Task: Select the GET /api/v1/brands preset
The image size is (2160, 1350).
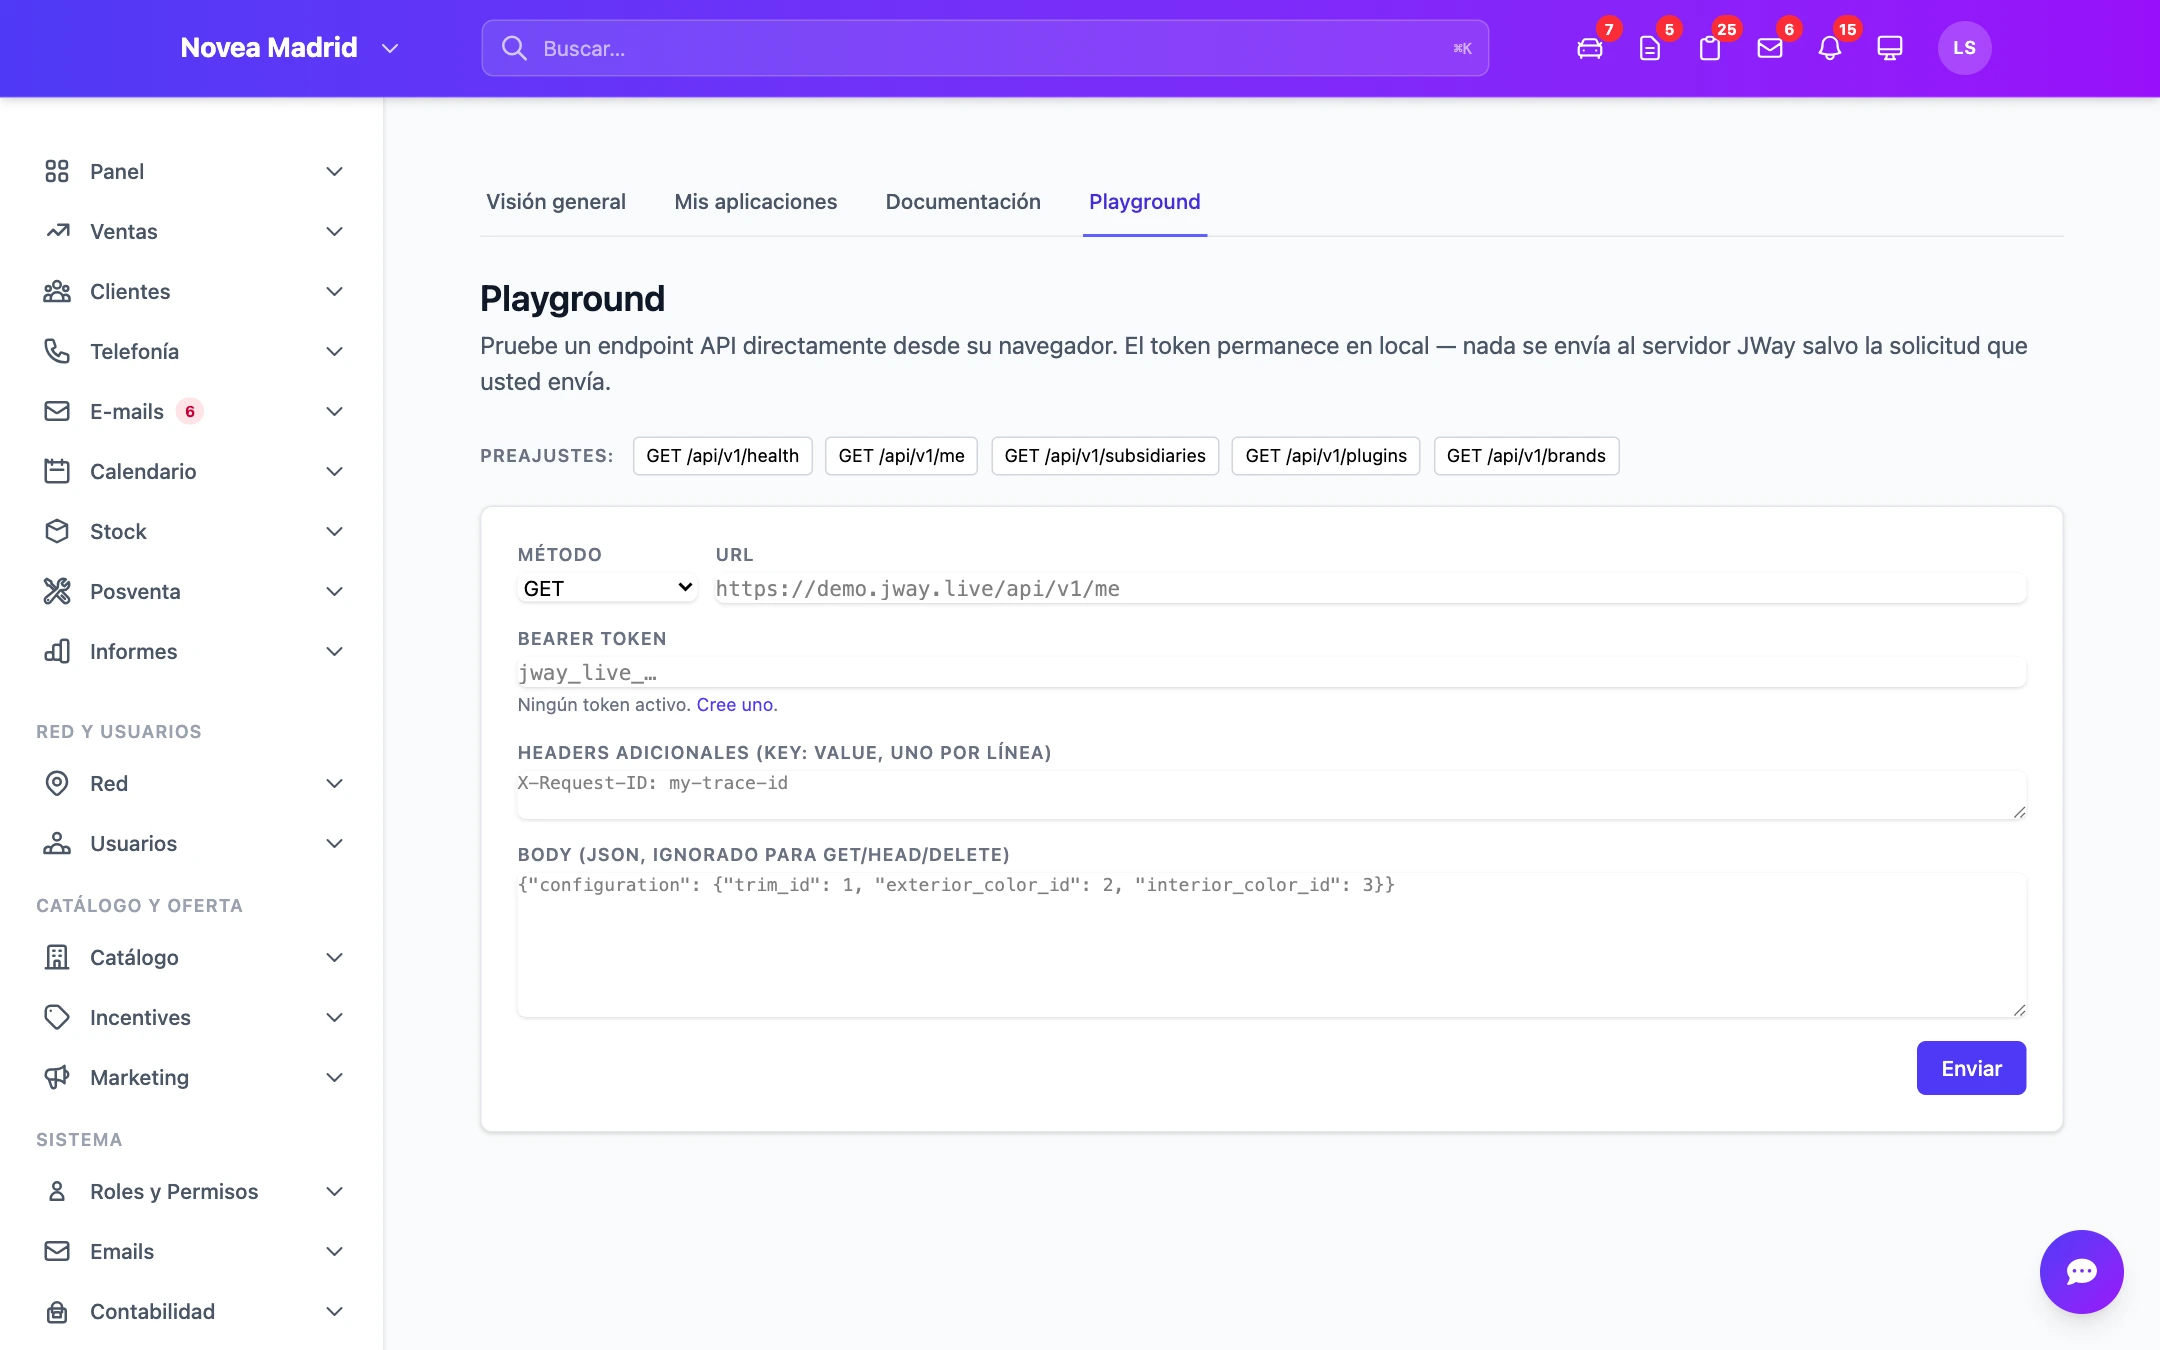Action: (x=1526, y=455)
